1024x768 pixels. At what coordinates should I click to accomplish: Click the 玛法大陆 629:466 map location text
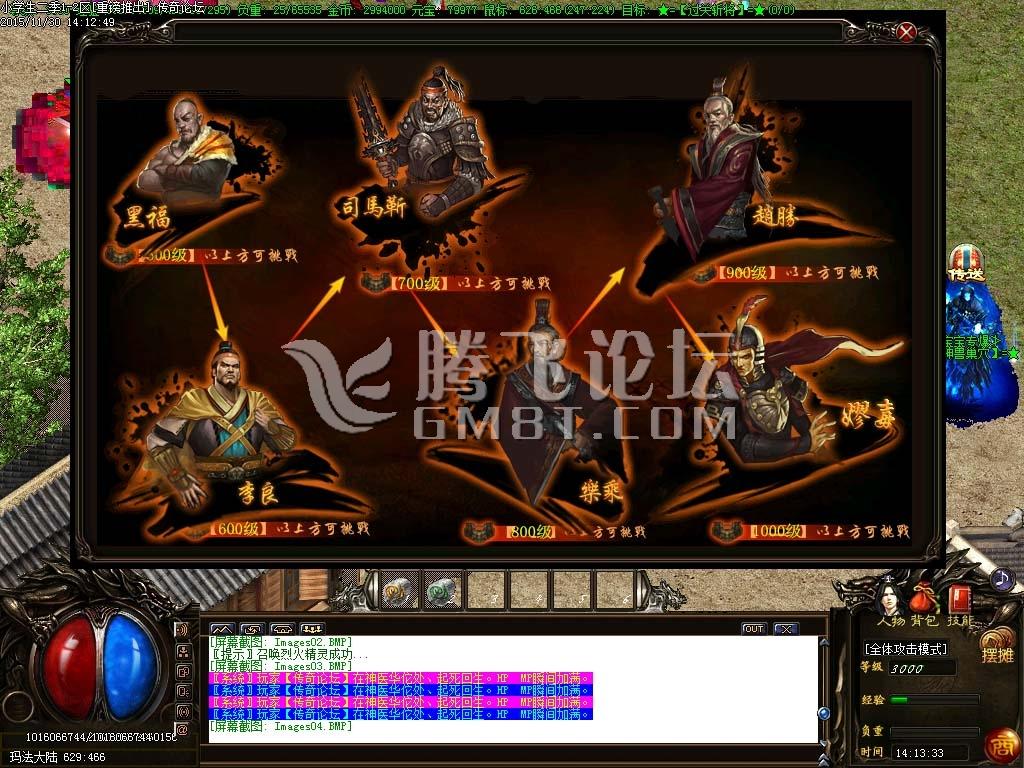[57, 758]
